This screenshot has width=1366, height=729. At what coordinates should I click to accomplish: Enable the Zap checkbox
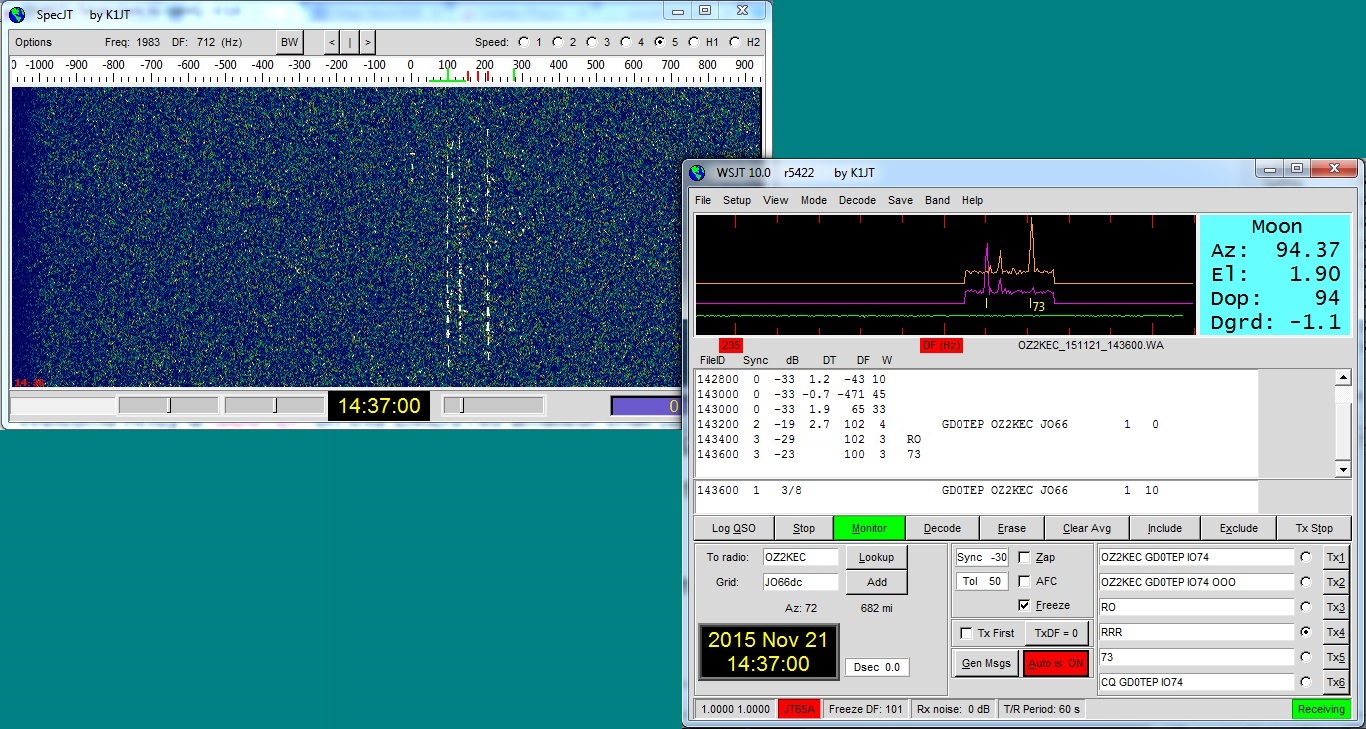[1024, 557]
